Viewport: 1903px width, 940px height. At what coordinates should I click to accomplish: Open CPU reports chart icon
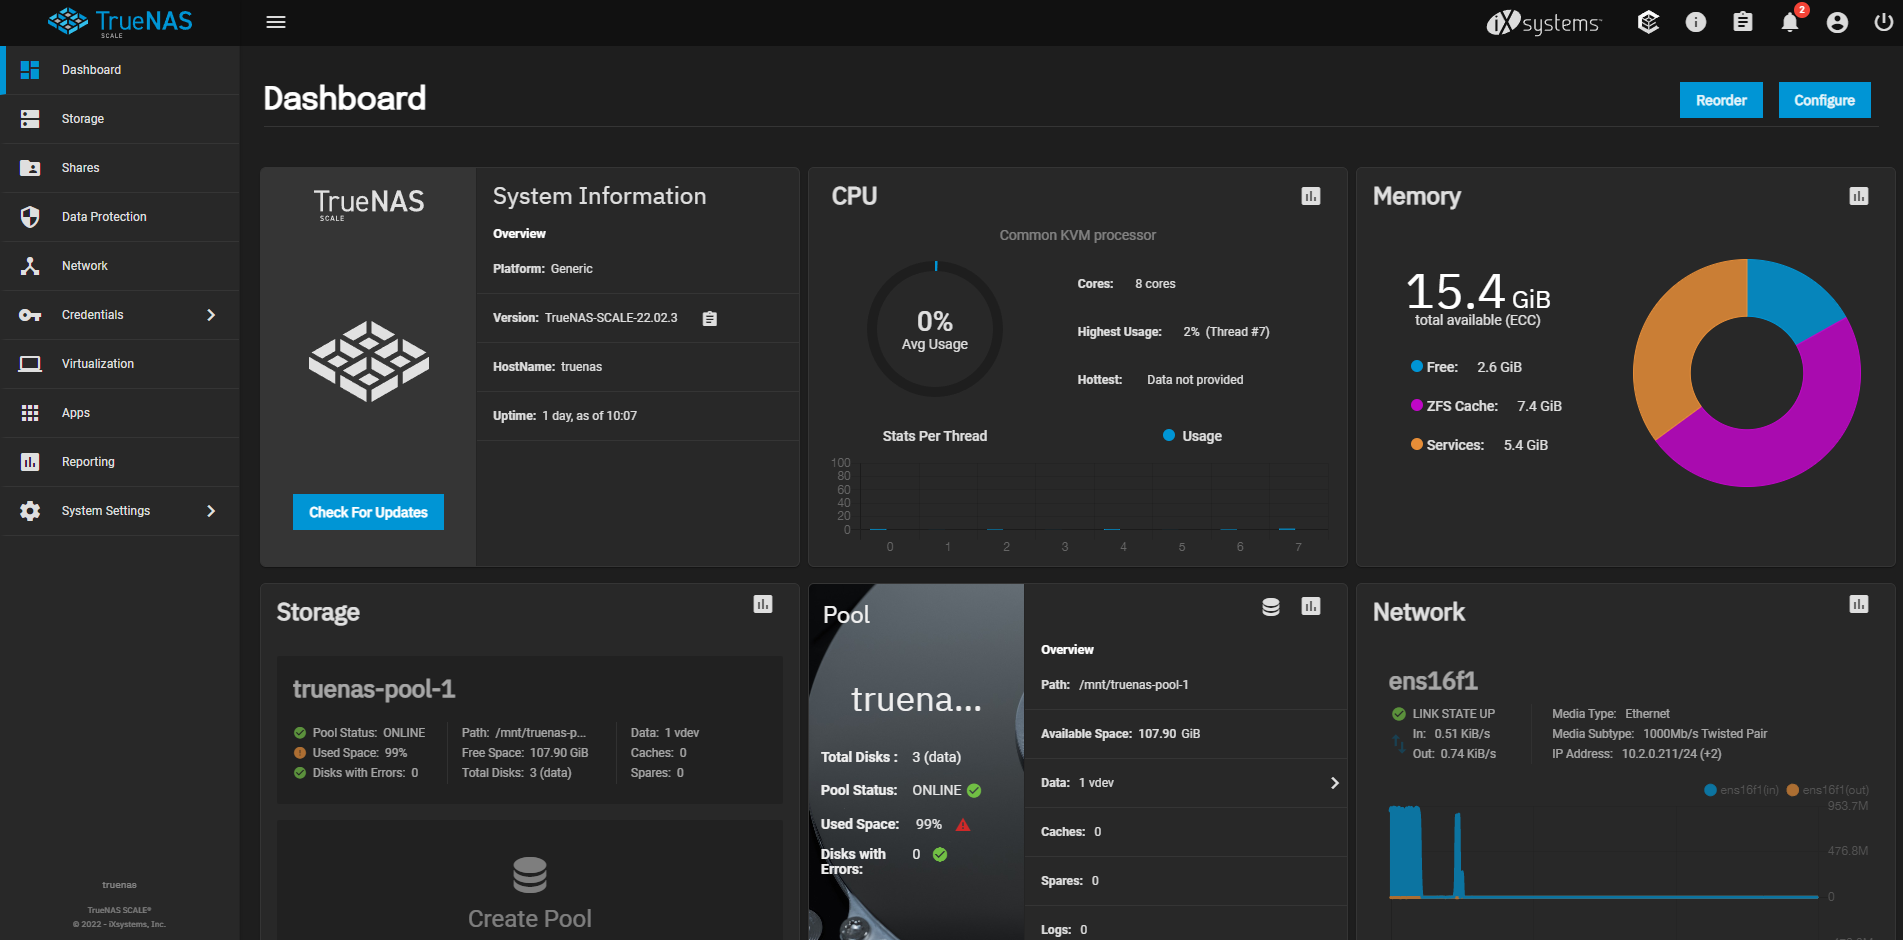point(1311,196)
